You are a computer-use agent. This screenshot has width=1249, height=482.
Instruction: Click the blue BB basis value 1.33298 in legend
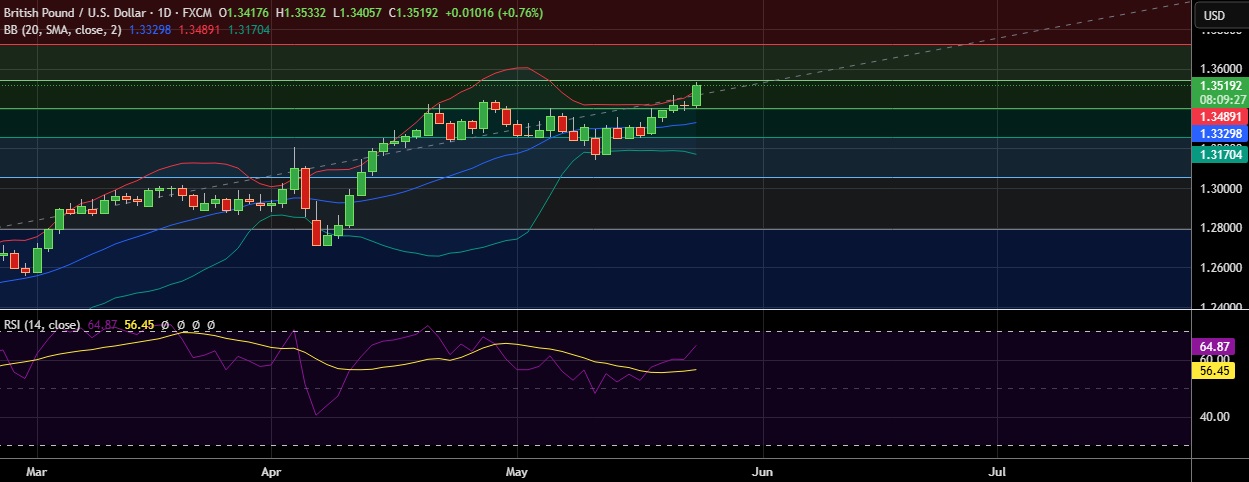tap(150, 30)
